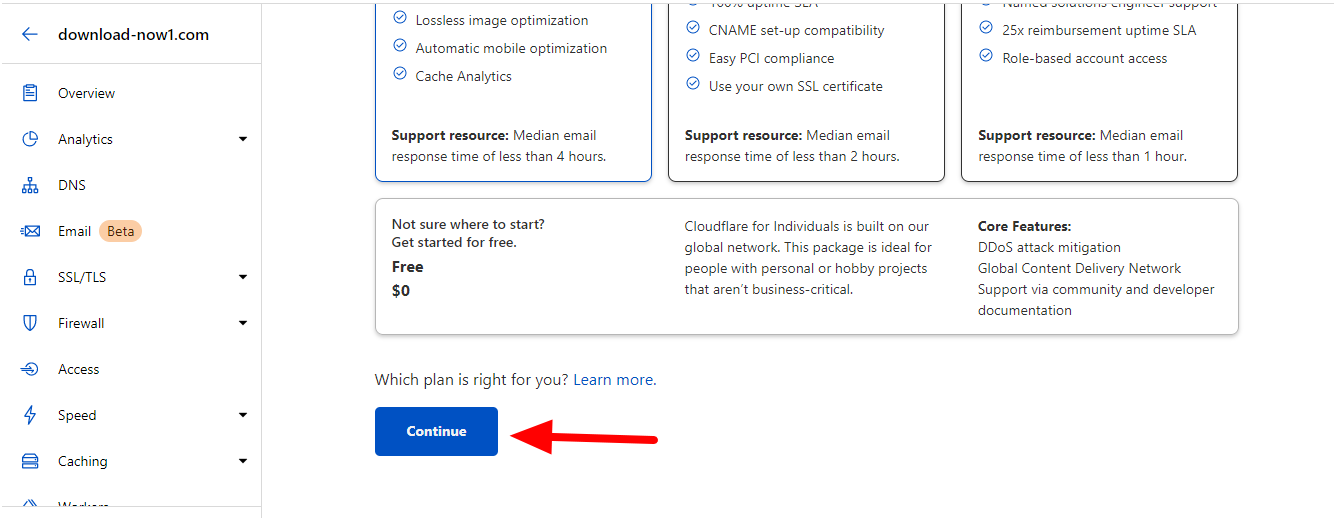Click the check icon beside Cache Analytics
This screenshot has width=1334, height=518.
pyautogui.click(x=400, y=74)
